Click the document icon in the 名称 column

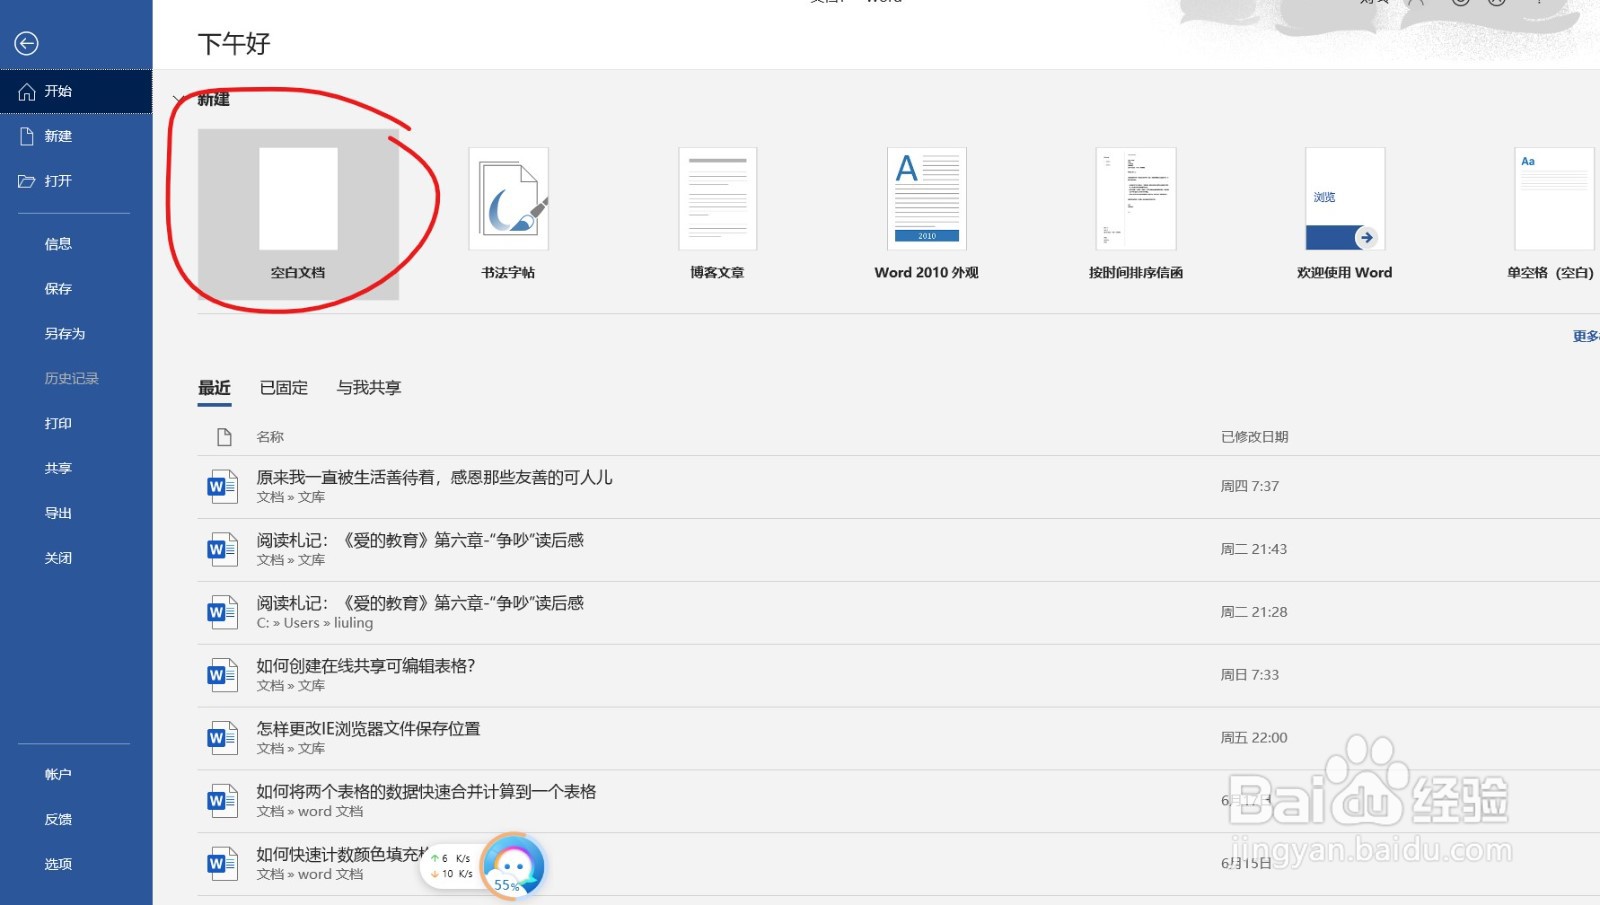[x=222, y=436]
